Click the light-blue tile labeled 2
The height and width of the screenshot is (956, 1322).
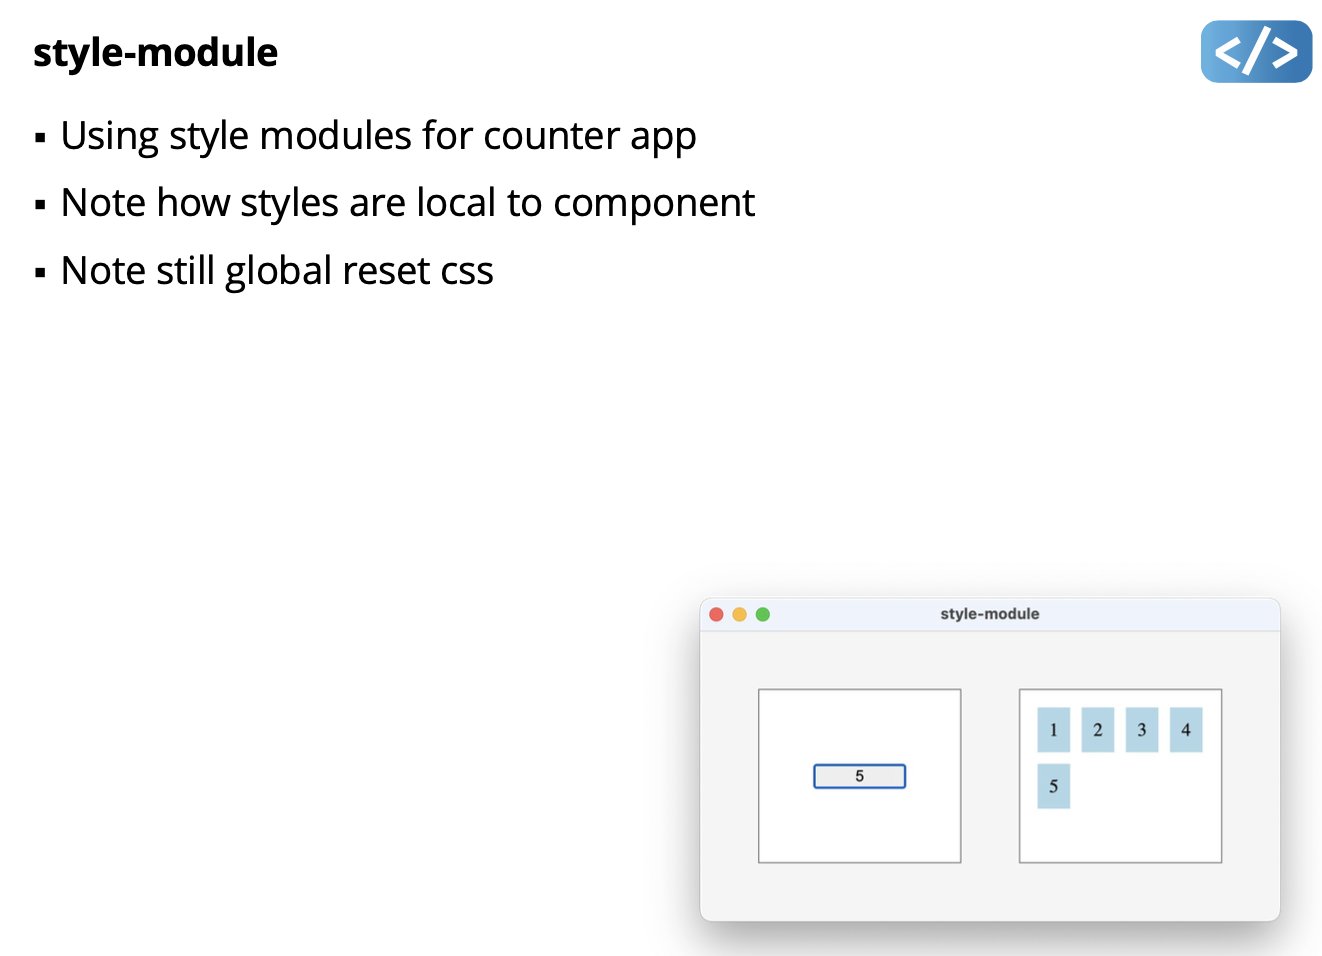(1097, 730)
